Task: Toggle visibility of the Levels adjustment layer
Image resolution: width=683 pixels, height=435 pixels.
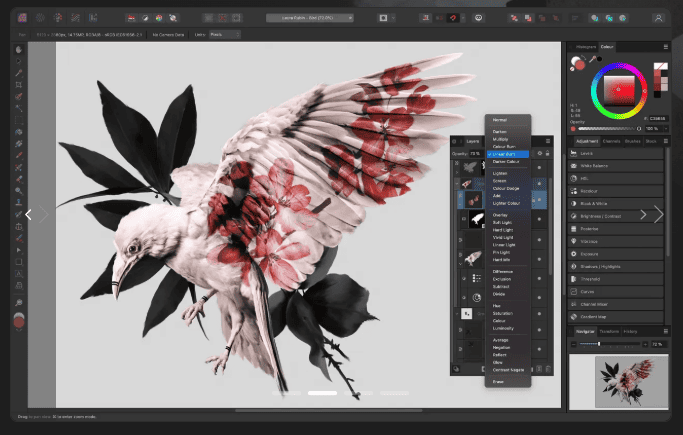Action: [x=539, y=278]
